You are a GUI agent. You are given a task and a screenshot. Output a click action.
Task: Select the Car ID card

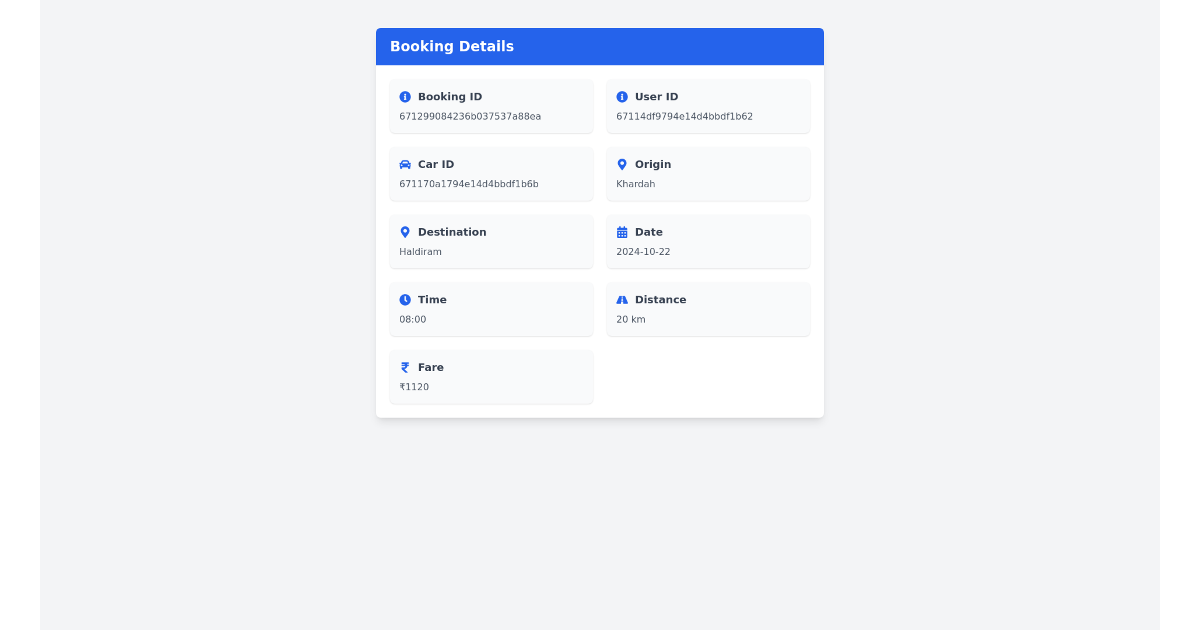pos(491,174)
